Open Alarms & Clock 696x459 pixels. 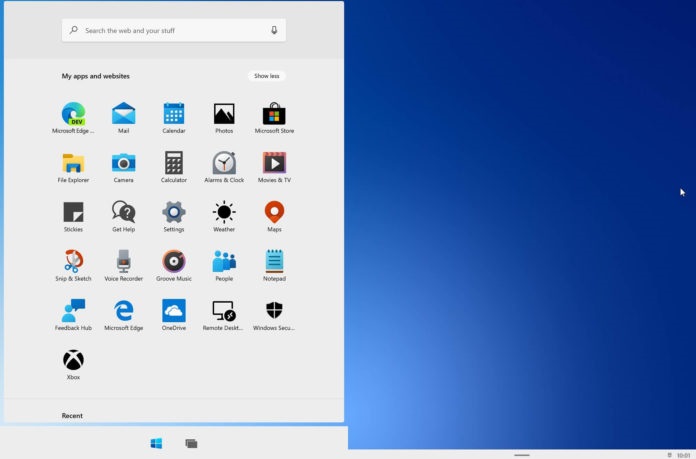[x=224, y=163]
